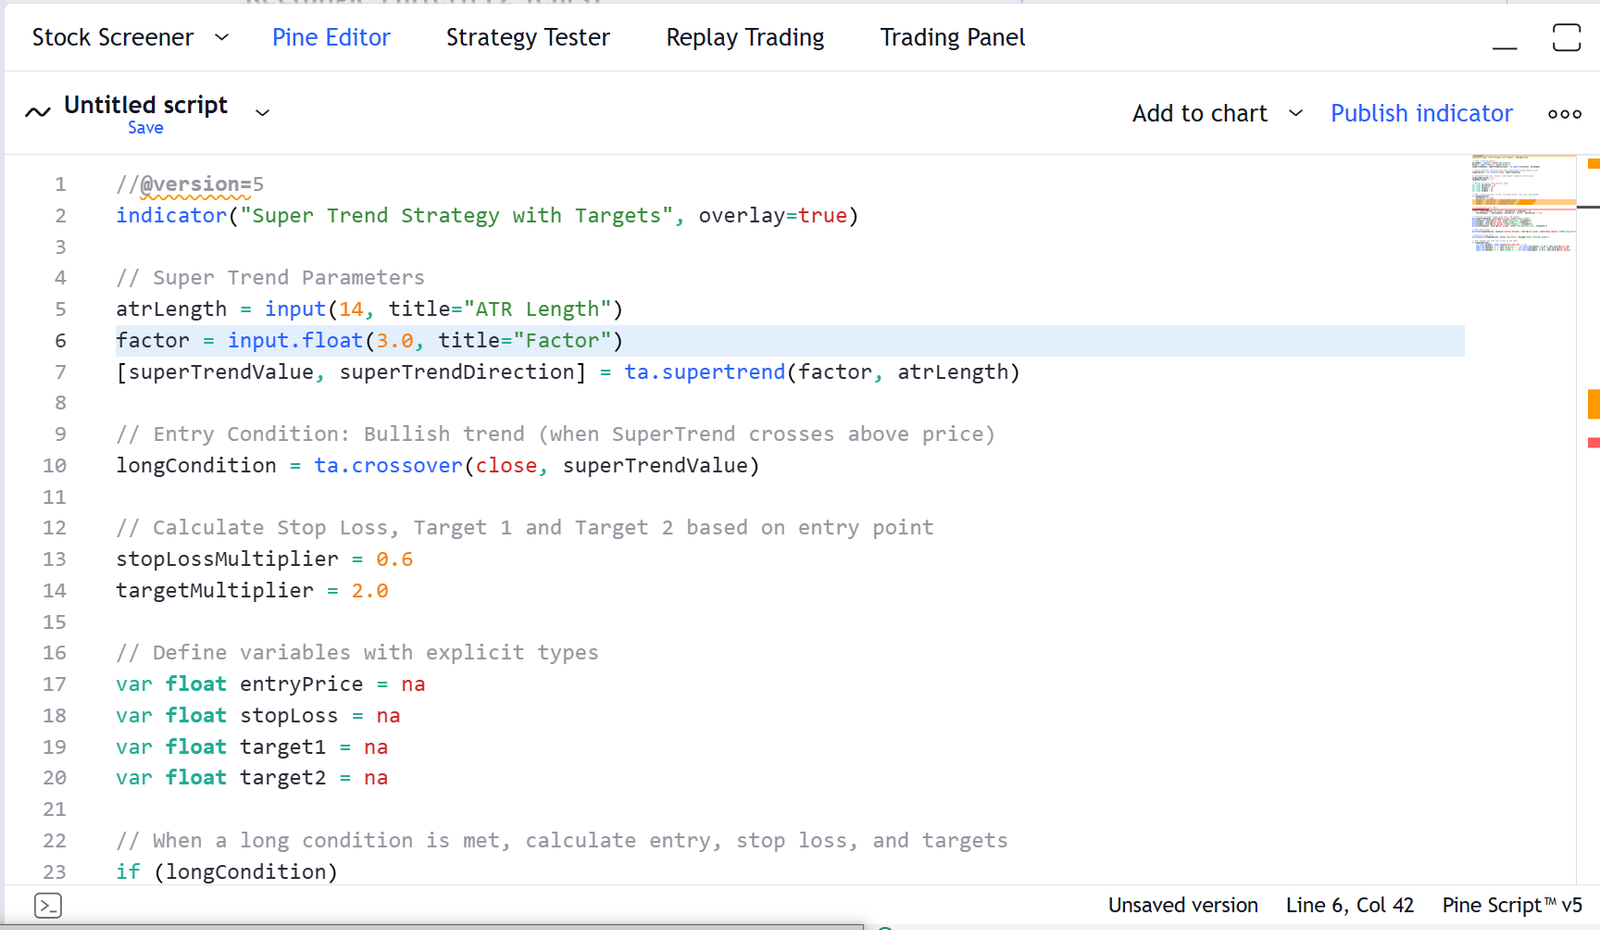Maximize the editor panel
This screenshot has width=1600, height=930.
point(1566,38)
